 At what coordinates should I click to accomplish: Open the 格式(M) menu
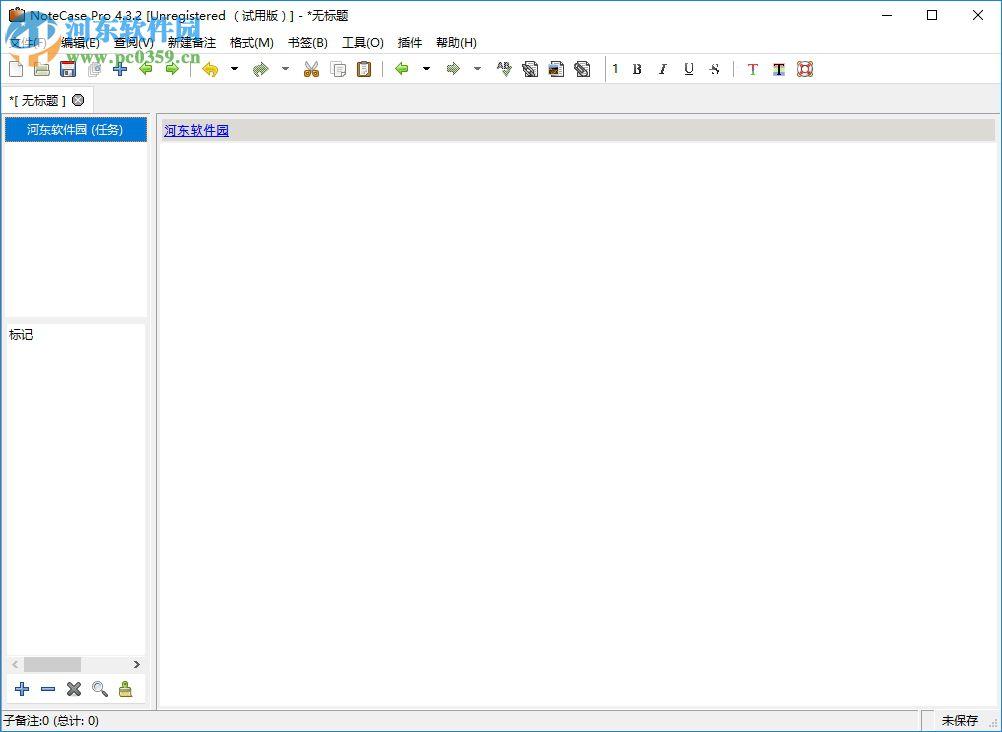(251, 42)
